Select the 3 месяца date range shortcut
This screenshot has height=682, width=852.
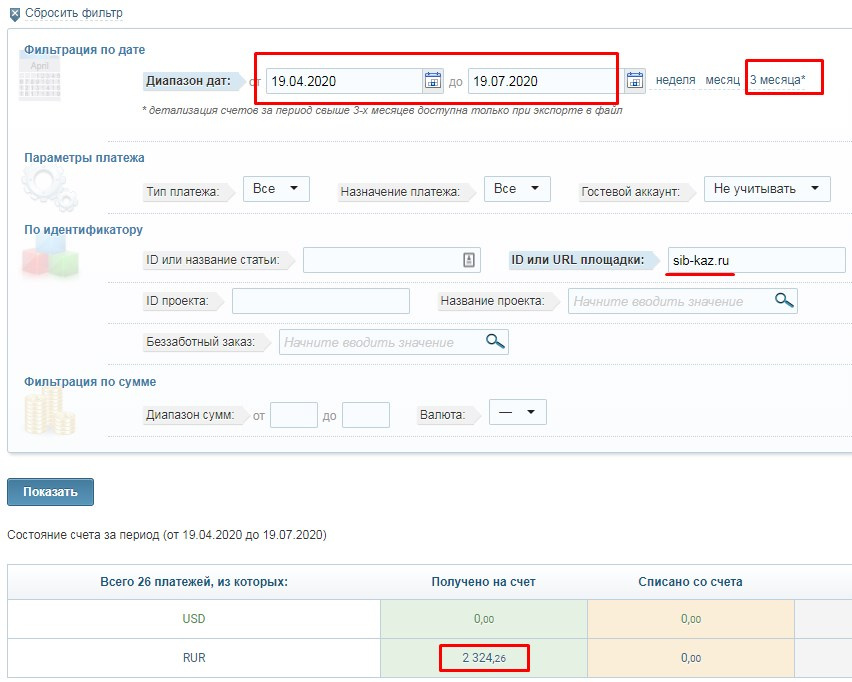click(x=778, y=80)
